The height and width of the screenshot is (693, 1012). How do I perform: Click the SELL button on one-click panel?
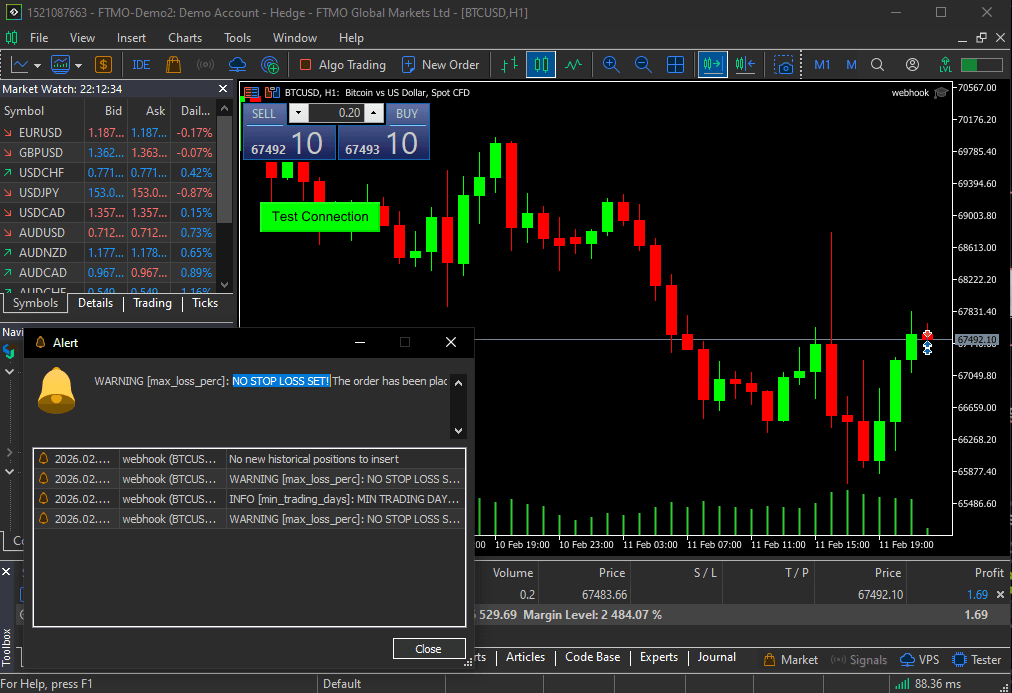263,114
